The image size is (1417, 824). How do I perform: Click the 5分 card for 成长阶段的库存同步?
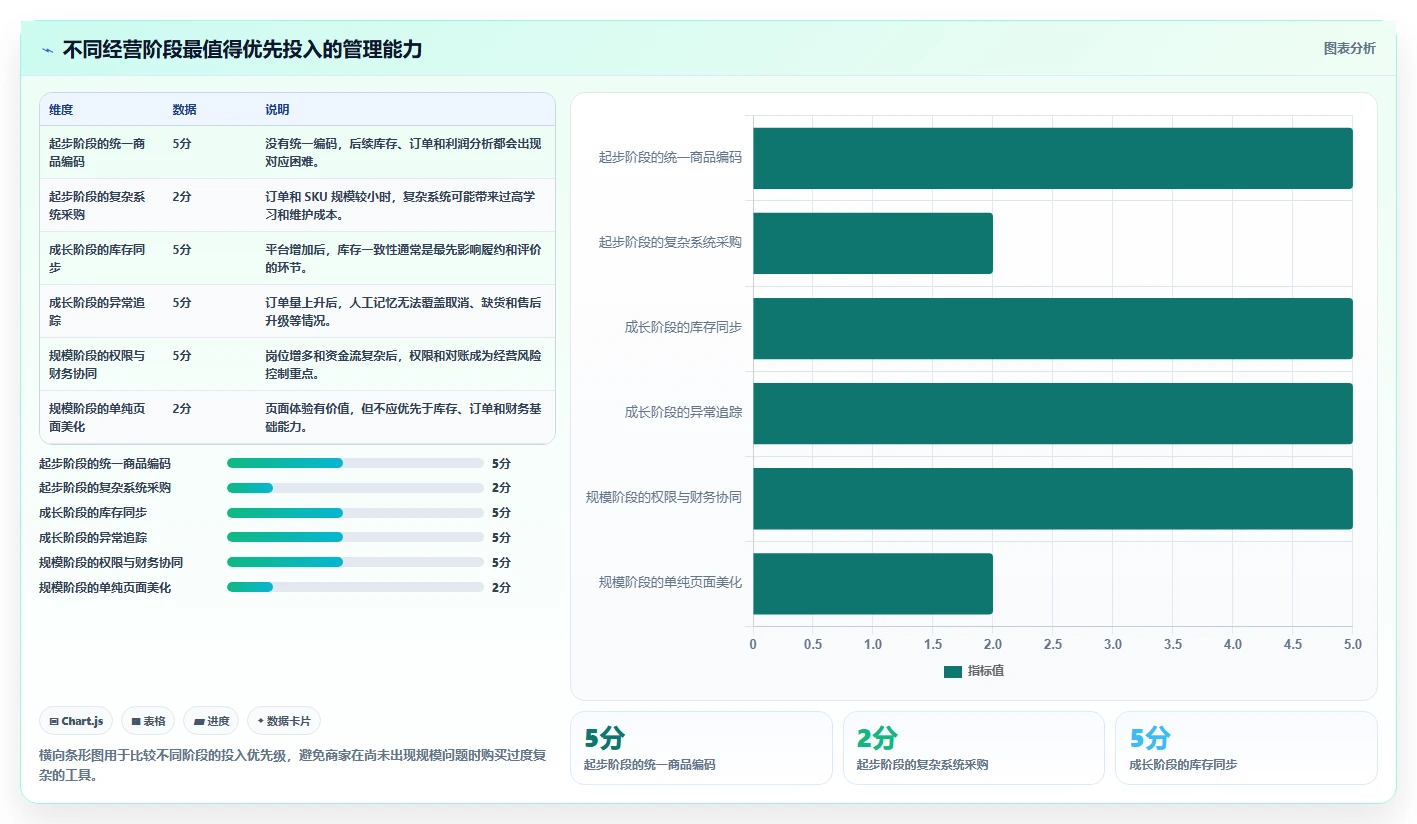tap(1246, 748)
